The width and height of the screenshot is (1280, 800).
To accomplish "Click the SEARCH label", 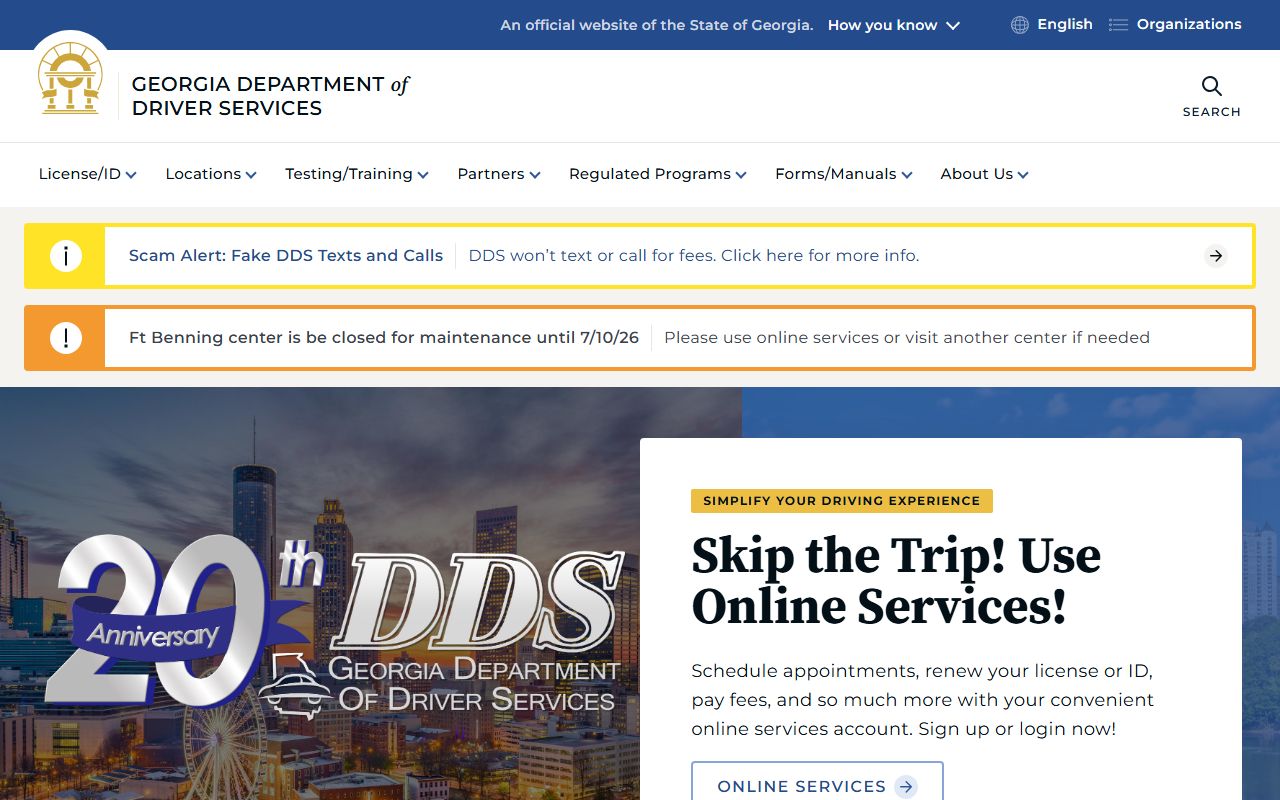I will click(1211, 112).
